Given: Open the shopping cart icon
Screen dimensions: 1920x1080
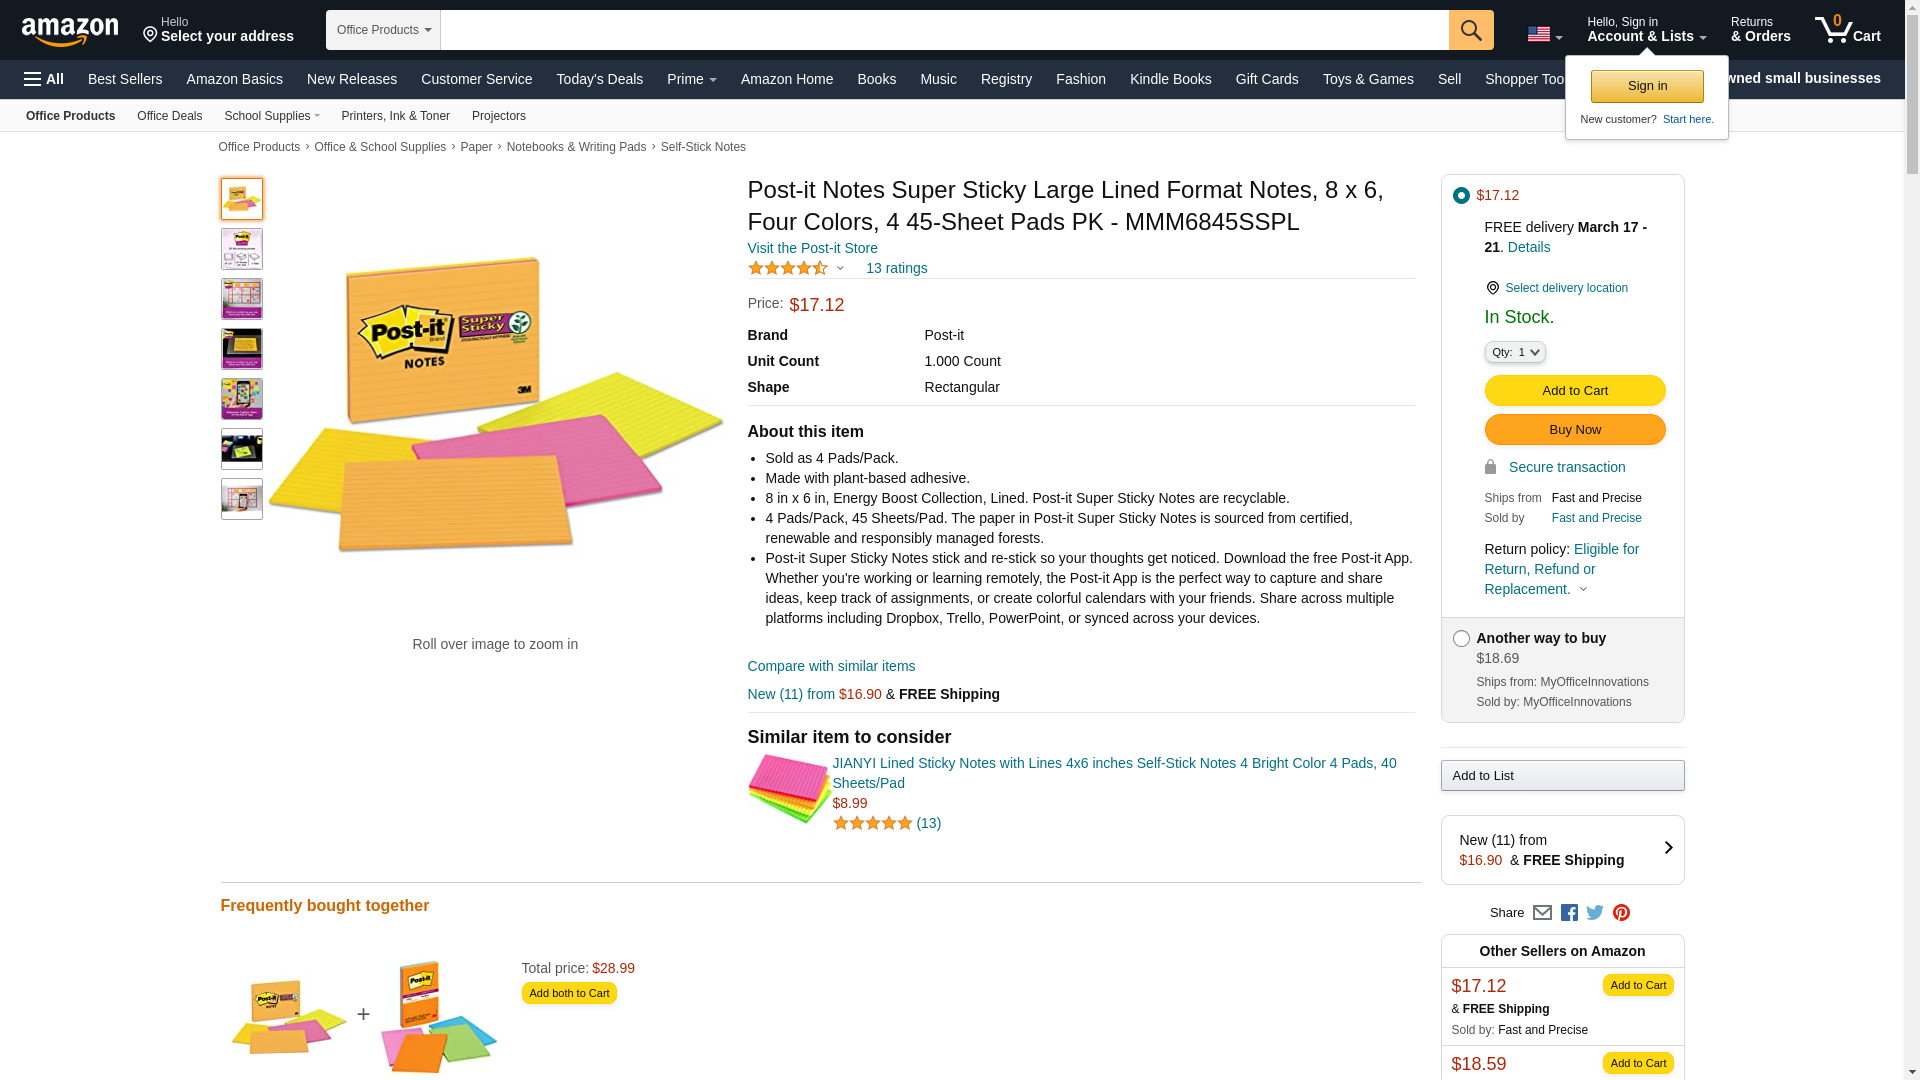Looking at the screenshot, I should [1847, 30].
